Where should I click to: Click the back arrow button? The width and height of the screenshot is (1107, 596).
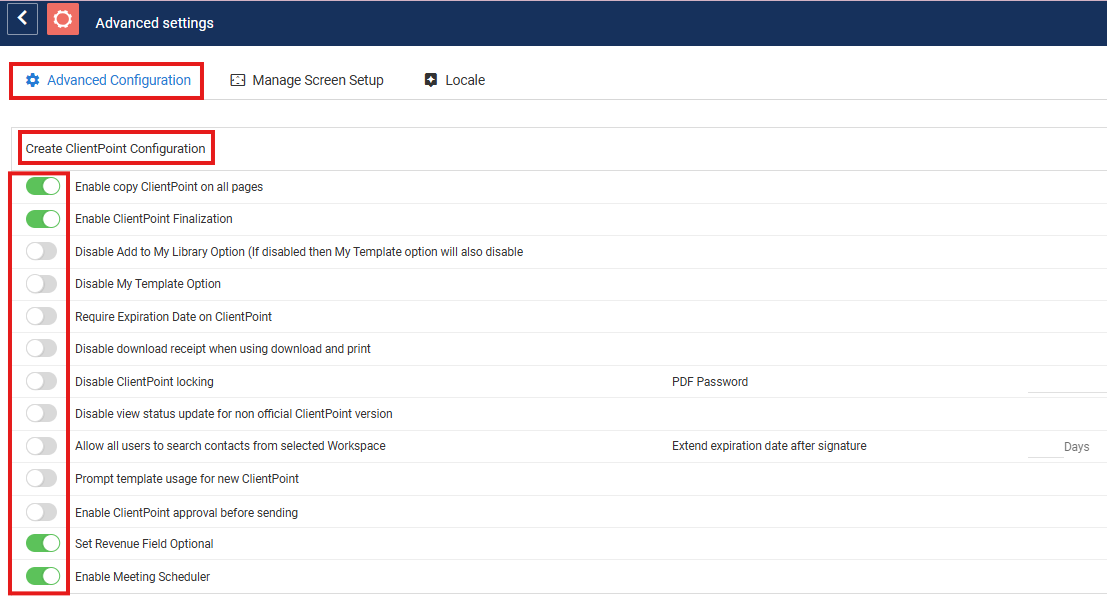[22, 19]
